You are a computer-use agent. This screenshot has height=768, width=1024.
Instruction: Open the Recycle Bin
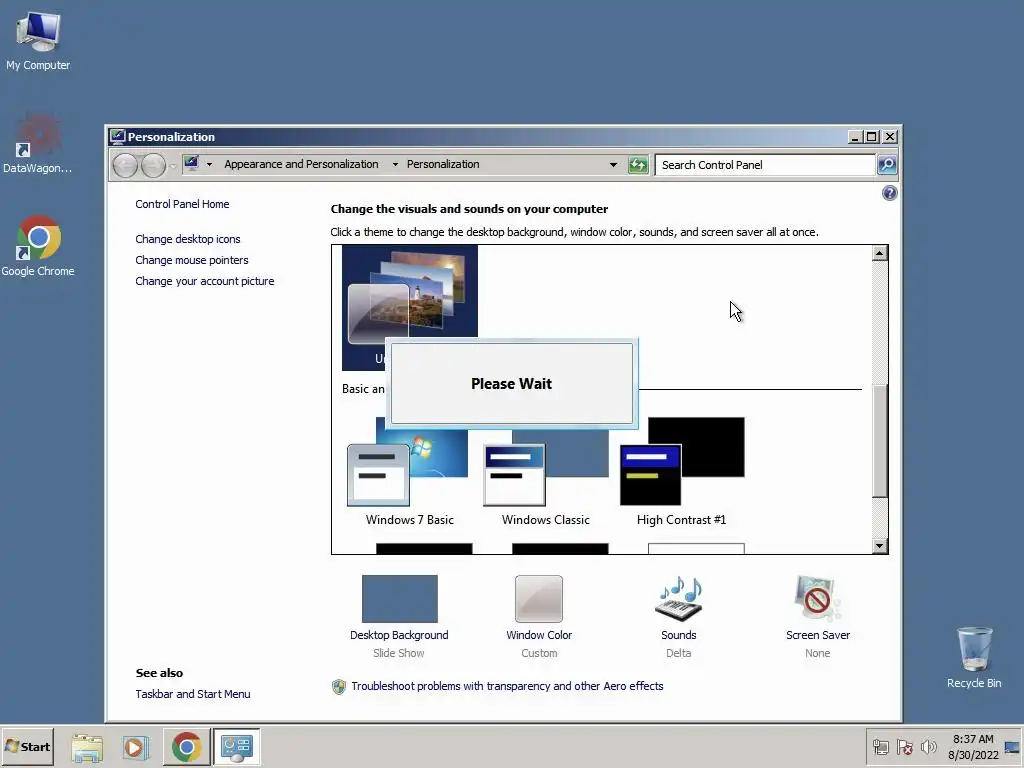(x=974, y=657)
